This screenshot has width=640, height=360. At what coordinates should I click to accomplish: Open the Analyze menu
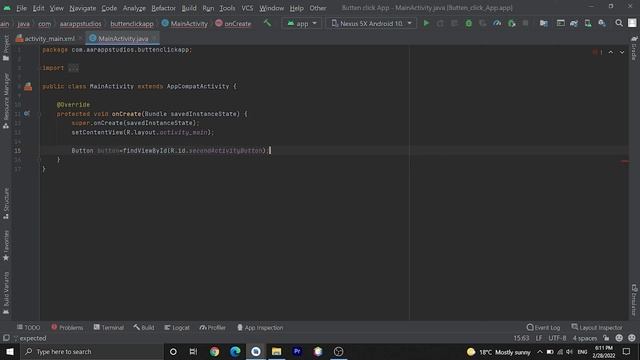coord(134,8)
